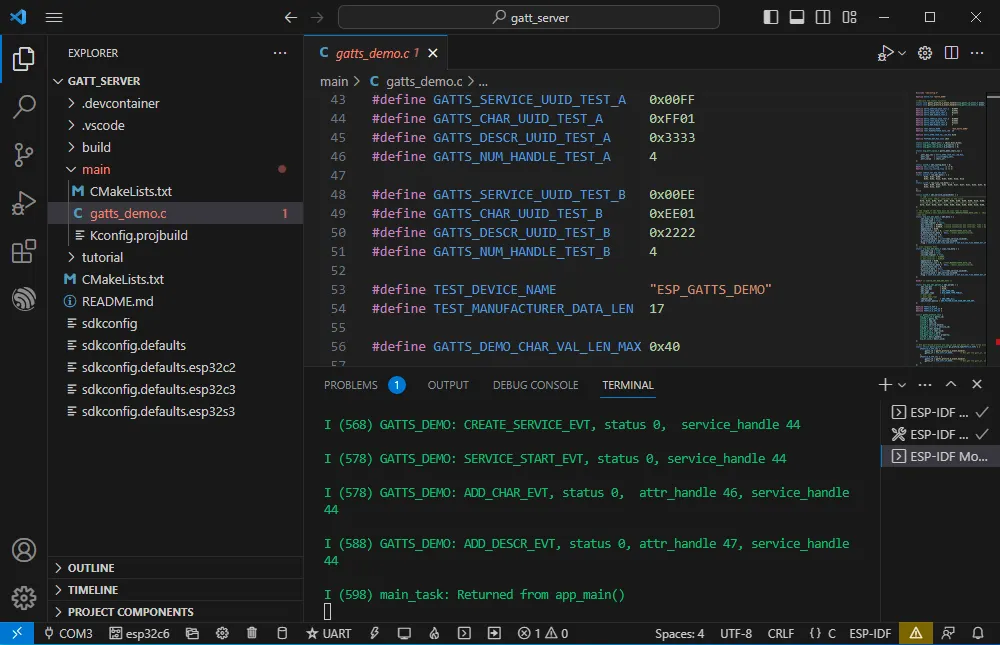1000x645 pixels.
Task: Change the UTF-8 file encoding
Action: click(x=735, y=633)
